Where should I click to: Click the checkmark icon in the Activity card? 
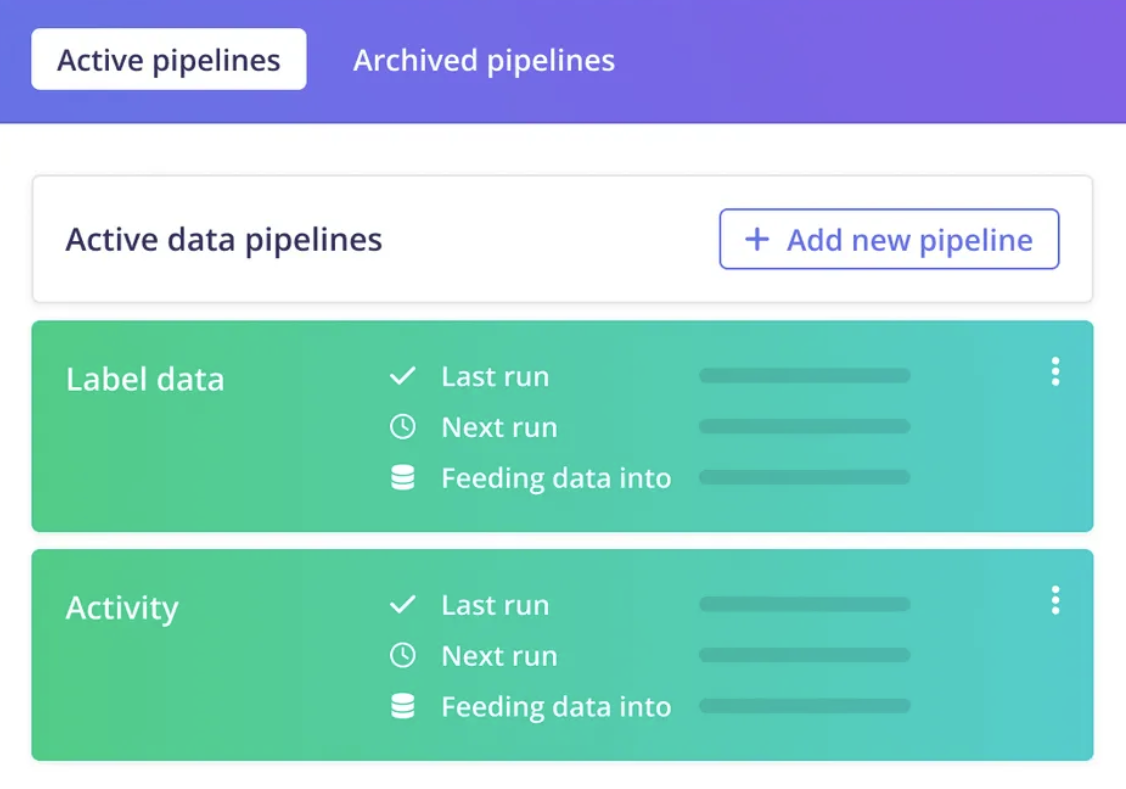pyautogui.click(x=404, y=604)
